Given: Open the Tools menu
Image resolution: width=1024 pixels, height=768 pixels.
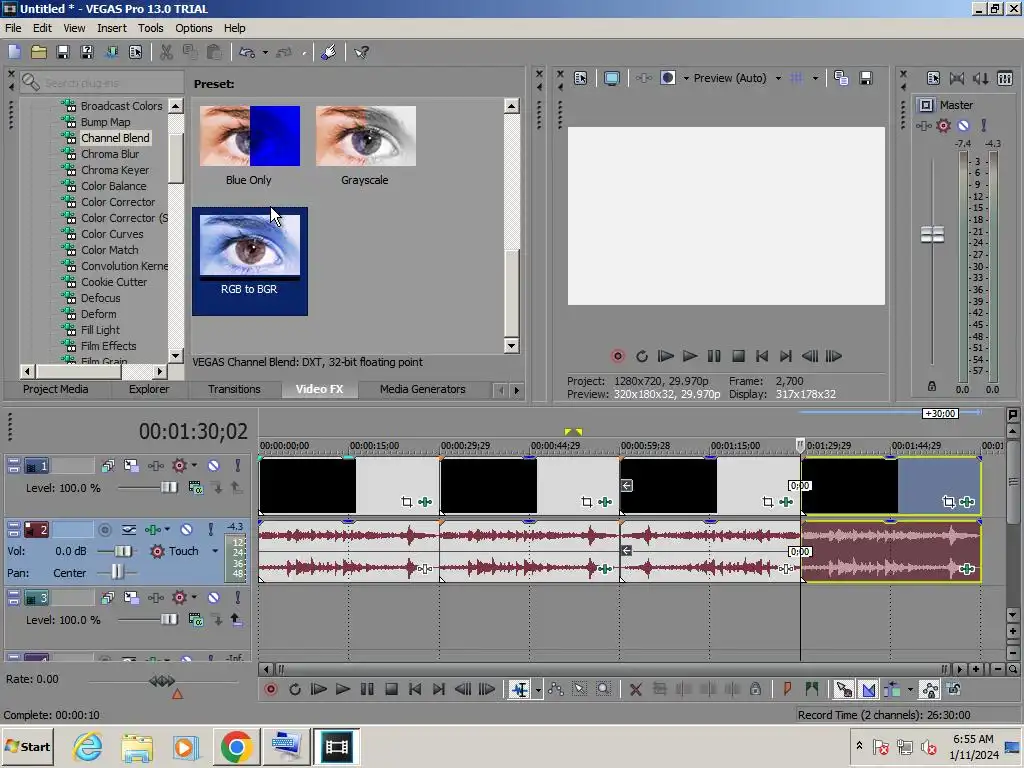Looking at the screenshot, I should 150,28.
